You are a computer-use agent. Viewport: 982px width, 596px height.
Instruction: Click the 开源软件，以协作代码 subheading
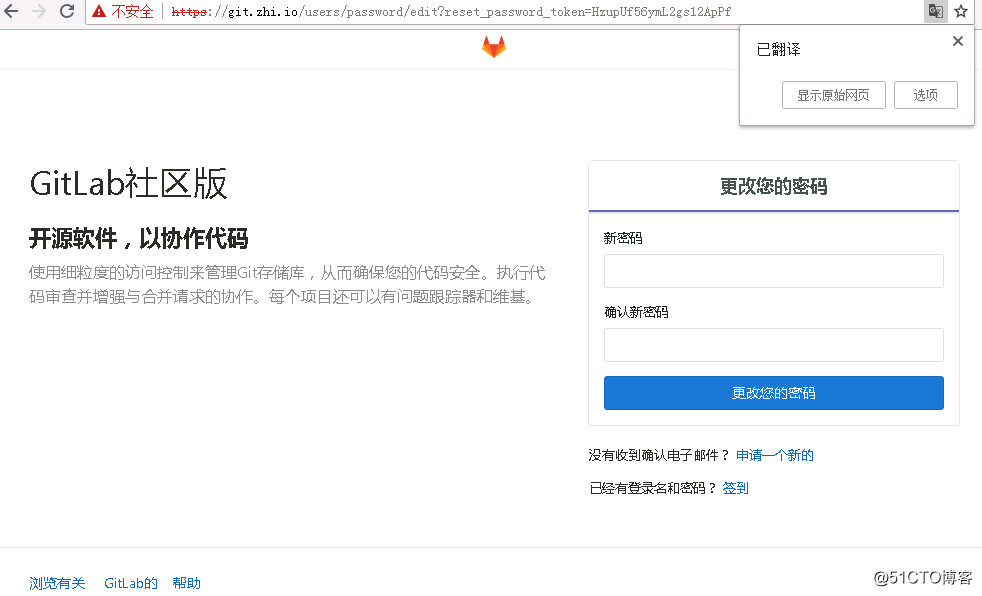coord(138,239)
